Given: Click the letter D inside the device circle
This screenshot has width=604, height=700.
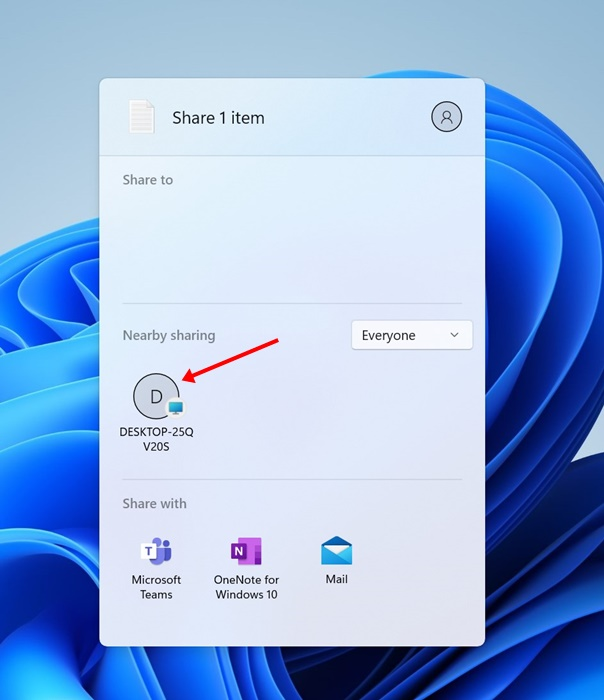Looking at the screenshot, I should [x=155, y=396].
